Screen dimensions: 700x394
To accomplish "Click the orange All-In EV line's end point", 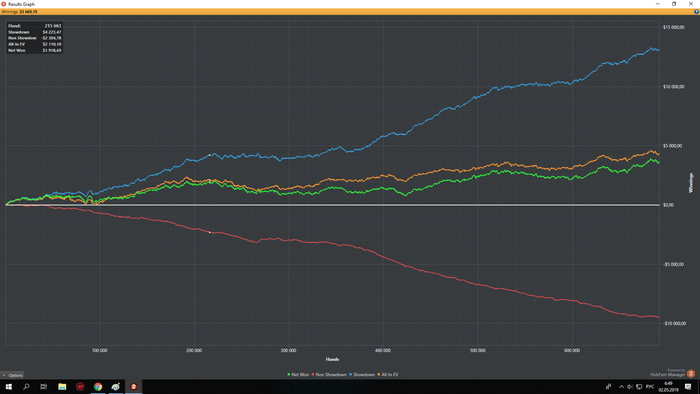I will 658,154.
